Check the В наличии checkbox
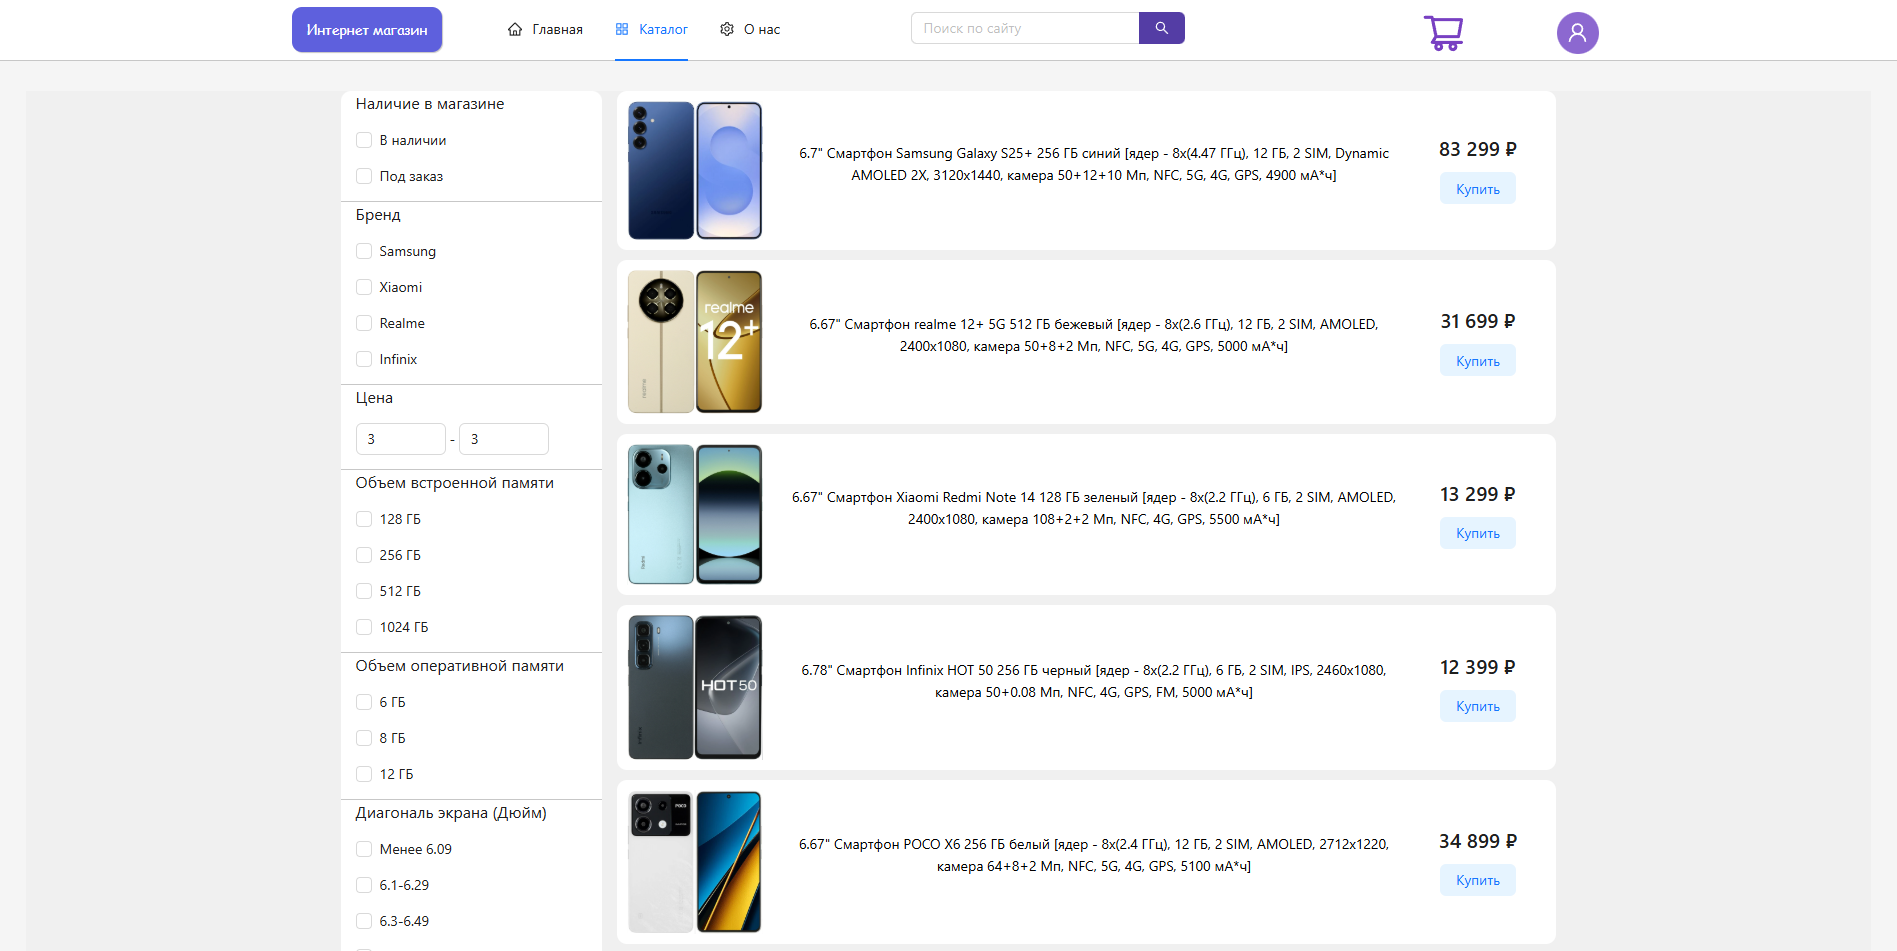Screen dimensions: 1897x951 364,140
